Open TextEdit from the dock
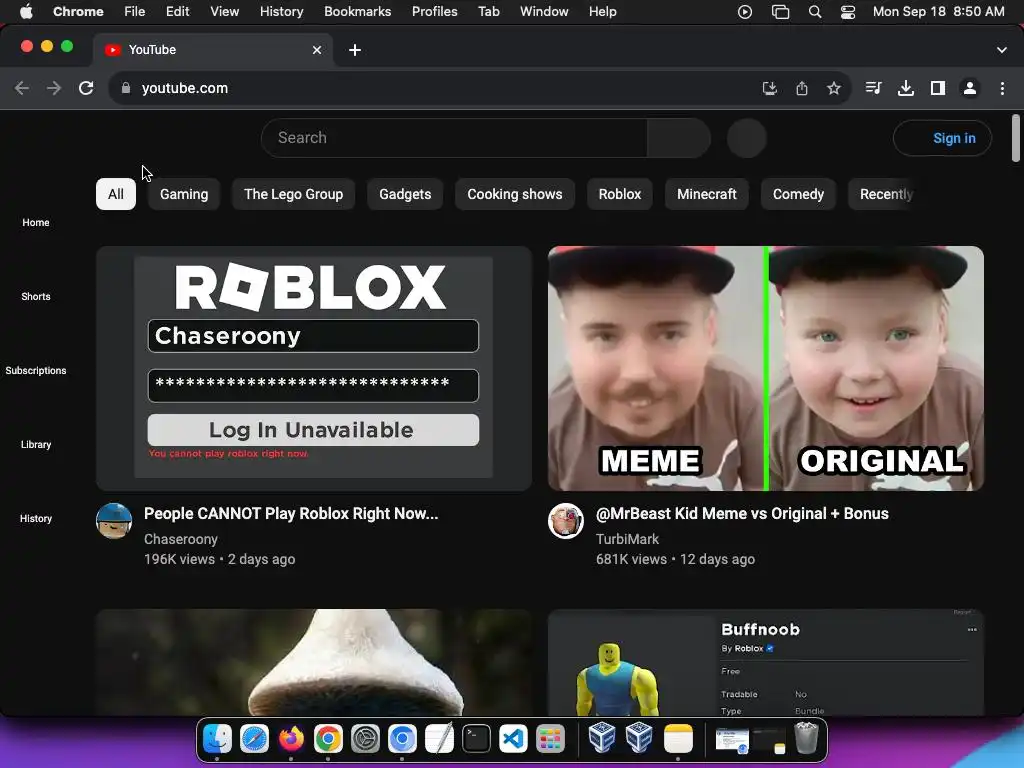The image size is (1024, 768). tap(439, 739)
